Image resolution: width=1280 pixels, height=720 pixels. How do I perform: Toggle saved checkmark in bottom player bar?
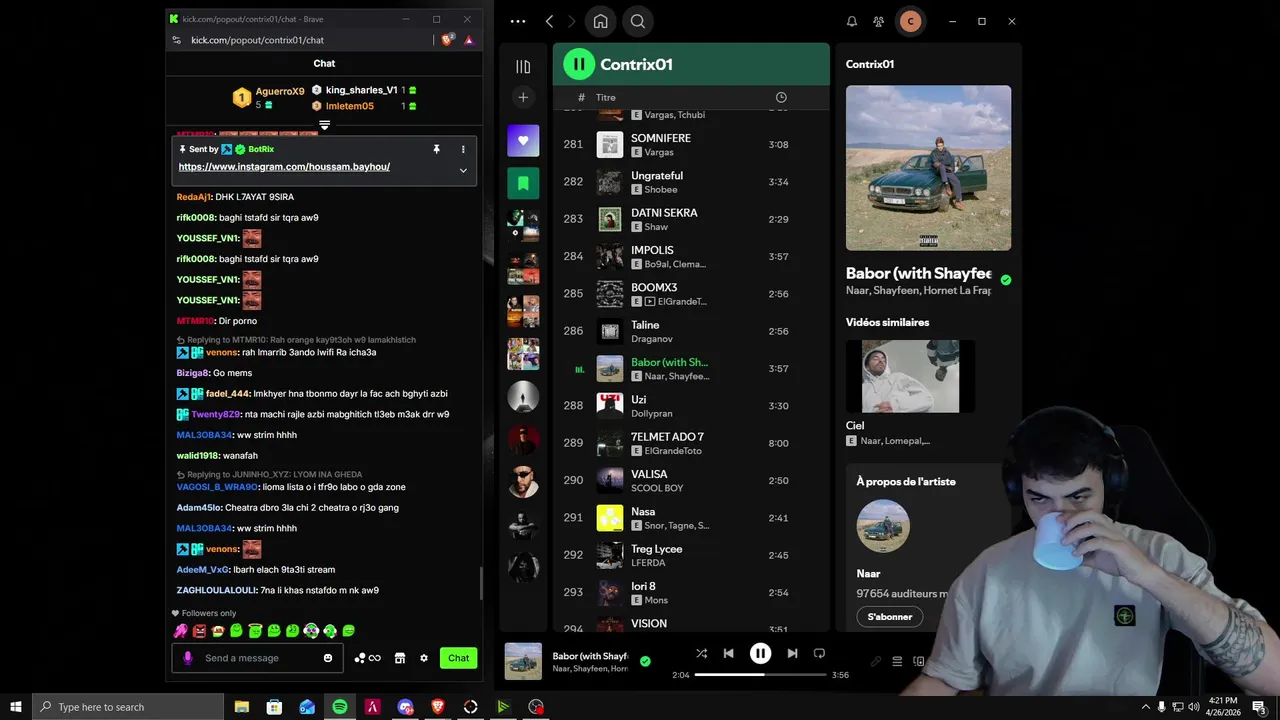coord(645,661)
